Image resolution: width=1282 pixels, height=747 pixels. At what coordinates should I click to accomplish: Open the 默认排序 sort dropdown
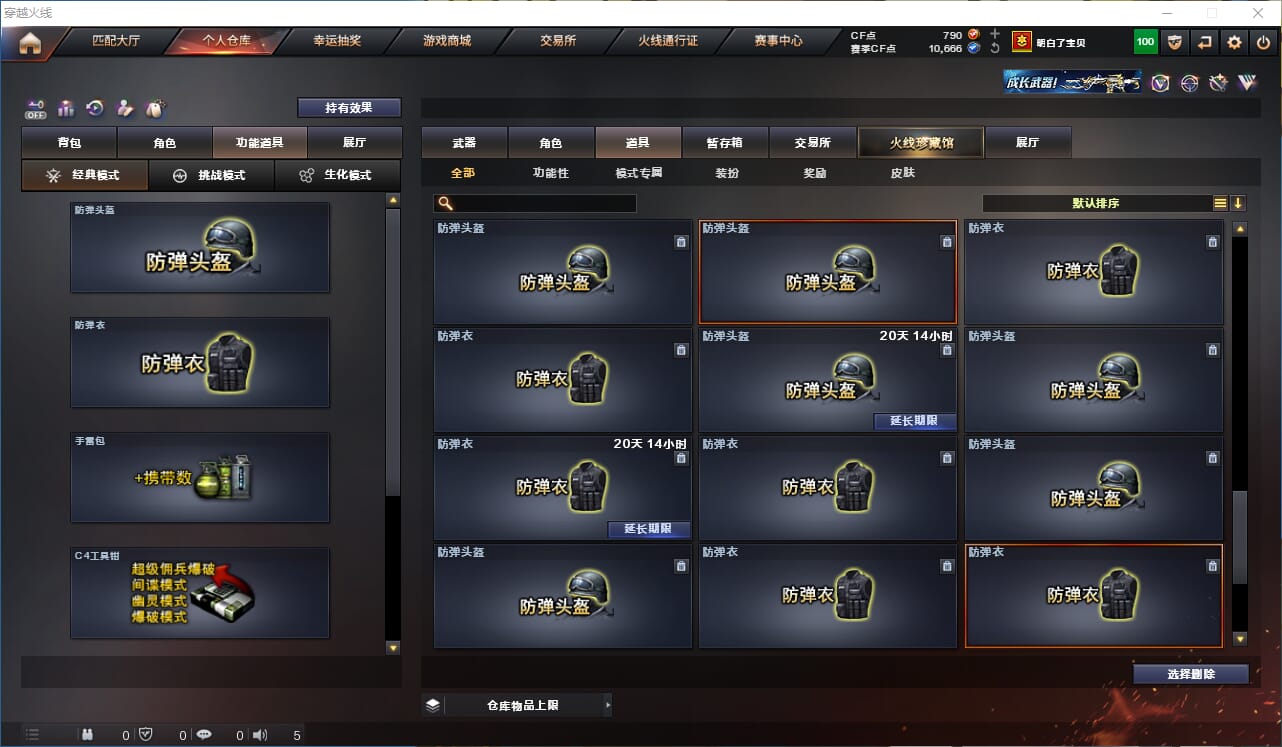(x=1096, y=203)
